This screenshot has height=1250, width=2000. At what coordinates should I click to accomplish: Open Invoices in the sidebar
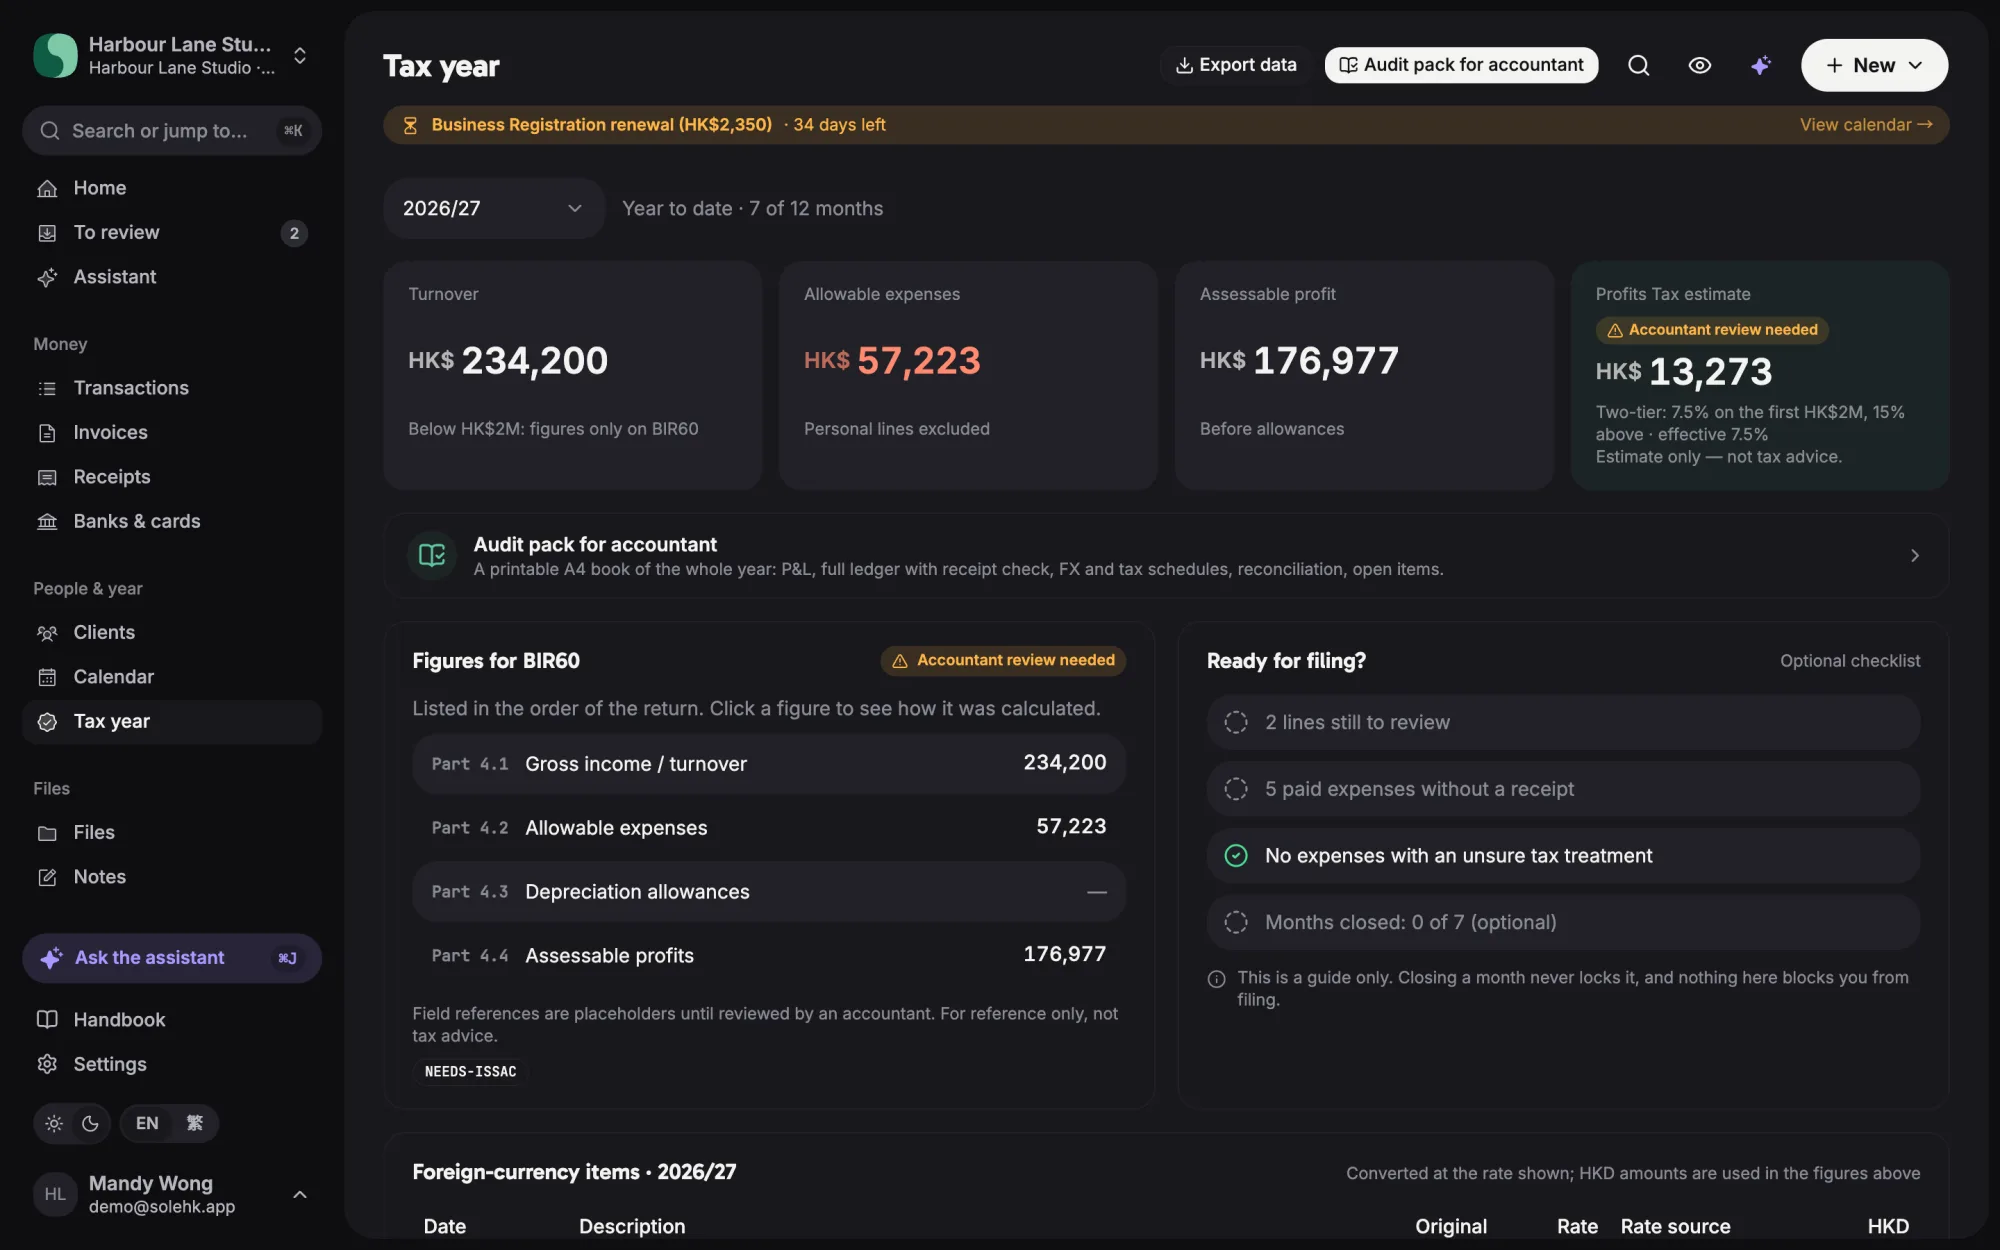click(x=172, y=433)
